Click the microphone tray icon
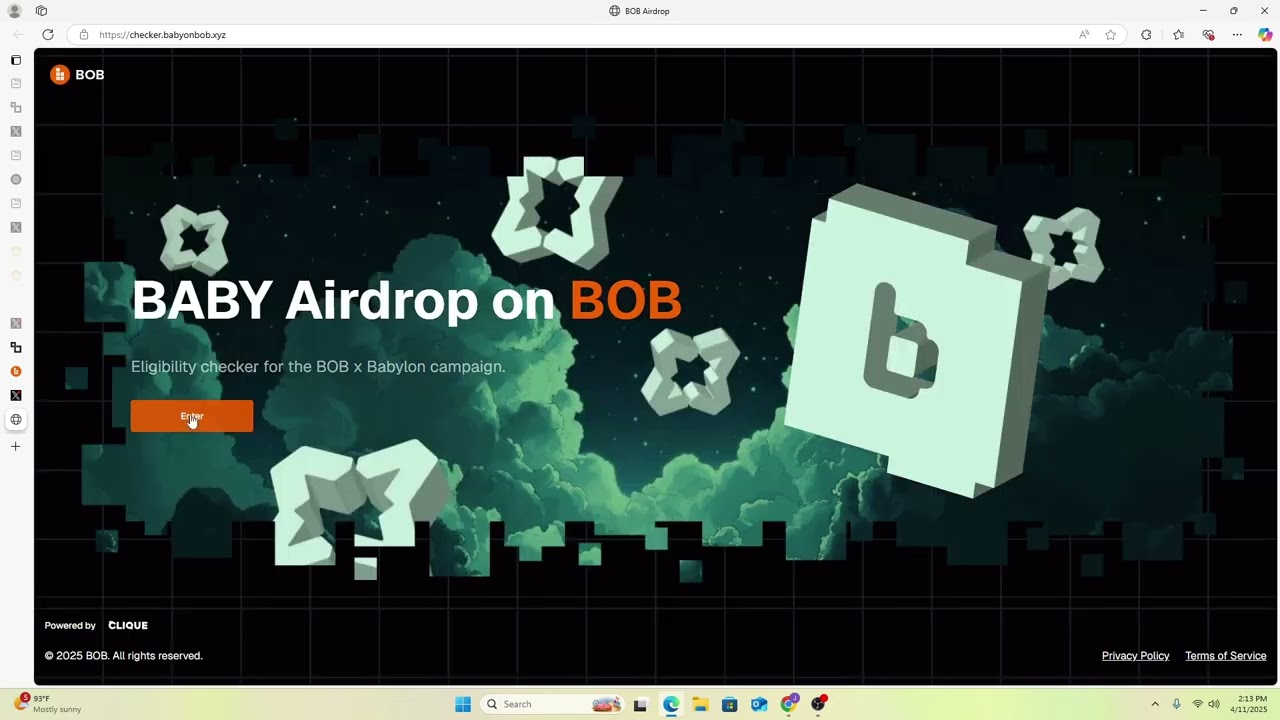Viewport: 1280px width, 720px height. click(x=1177, y=704)
